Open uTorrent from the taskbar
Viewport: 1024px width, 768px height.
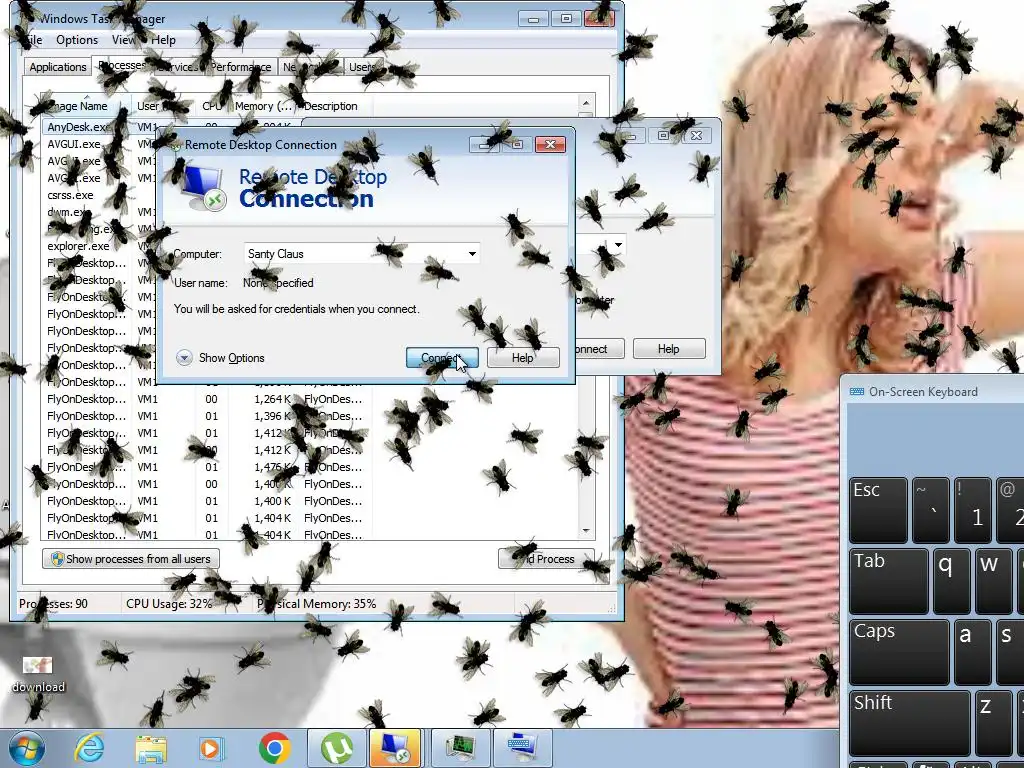(x=337, y=748)
